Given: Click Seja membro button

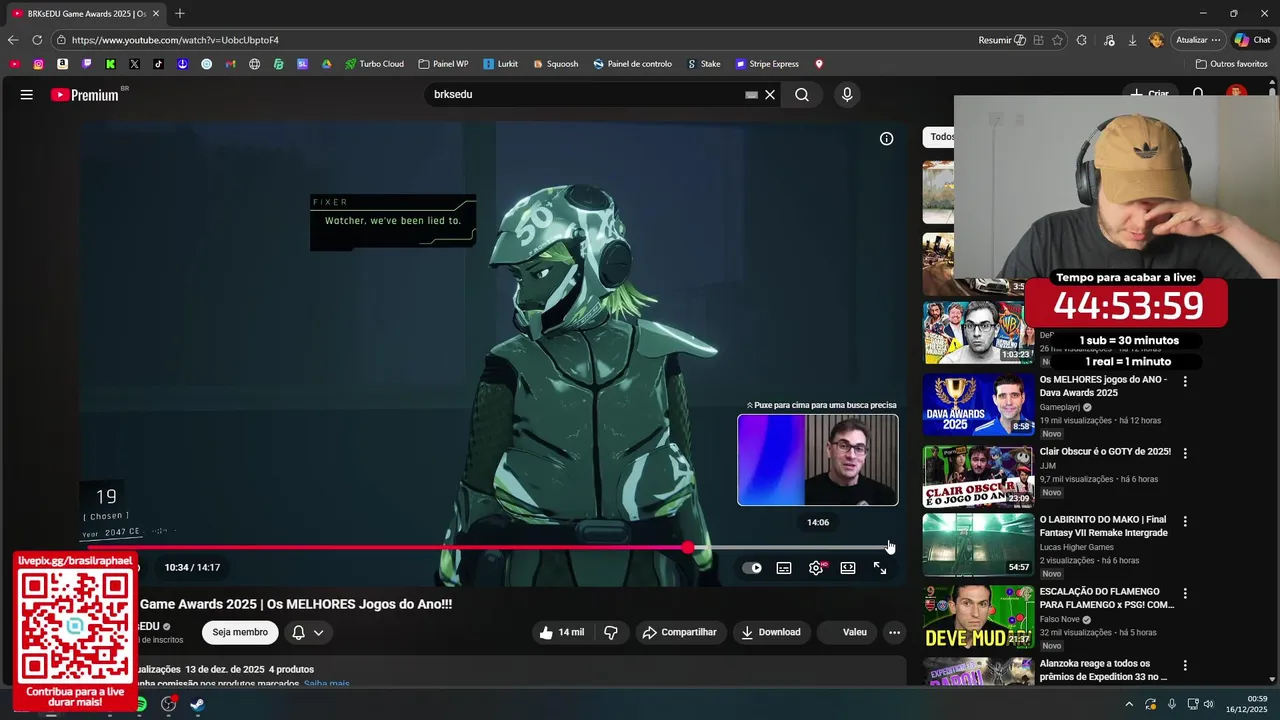Looking at the screenshot, I should (x=240, y=632).
